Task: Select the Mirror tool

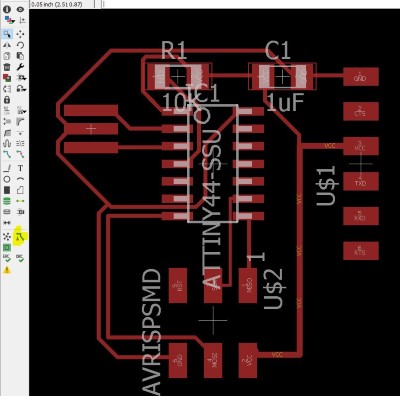Action: [x=7, y=45]
